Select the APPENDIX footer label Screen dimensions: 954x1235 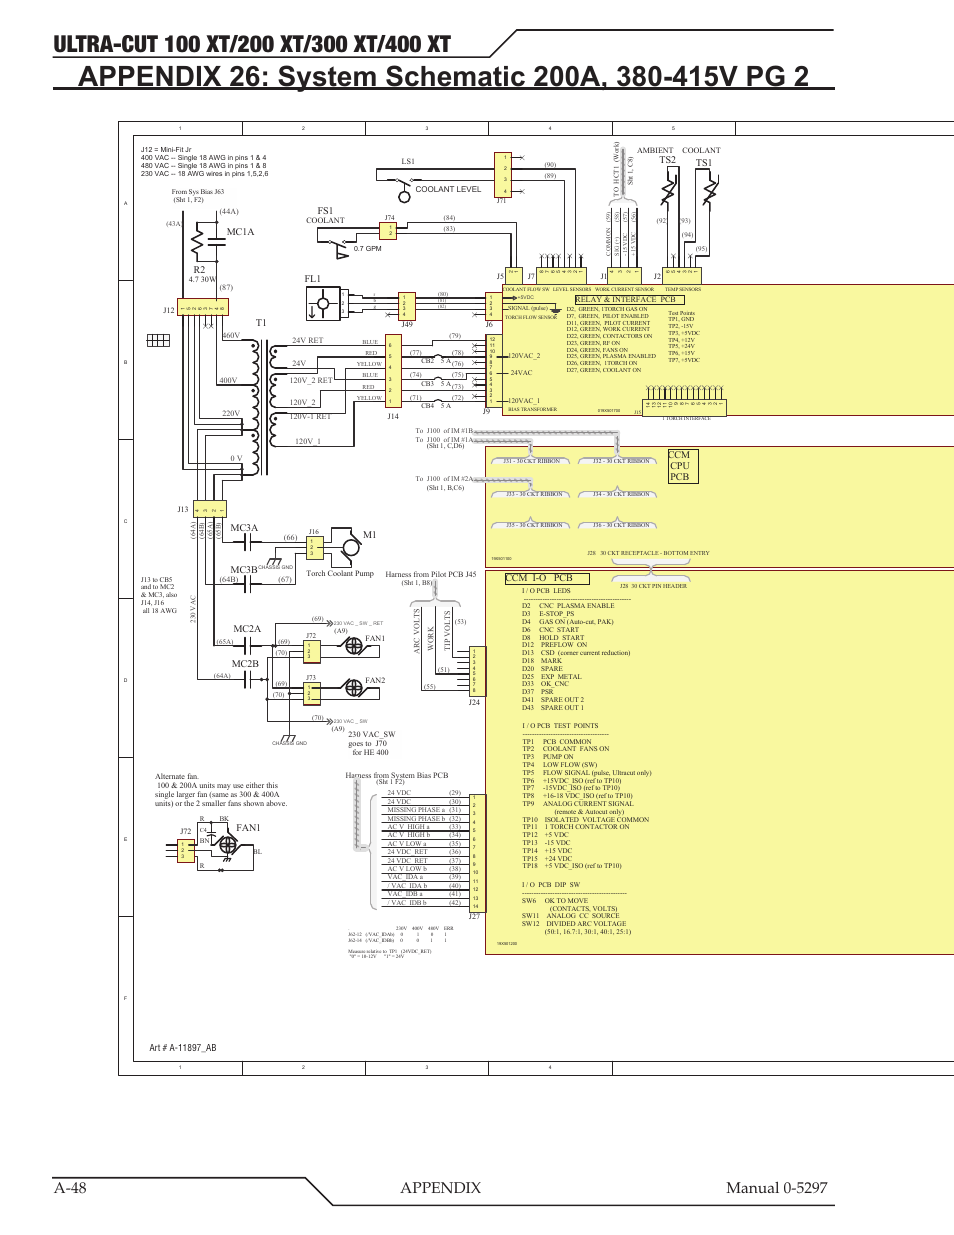click(x=440, y=1187)
